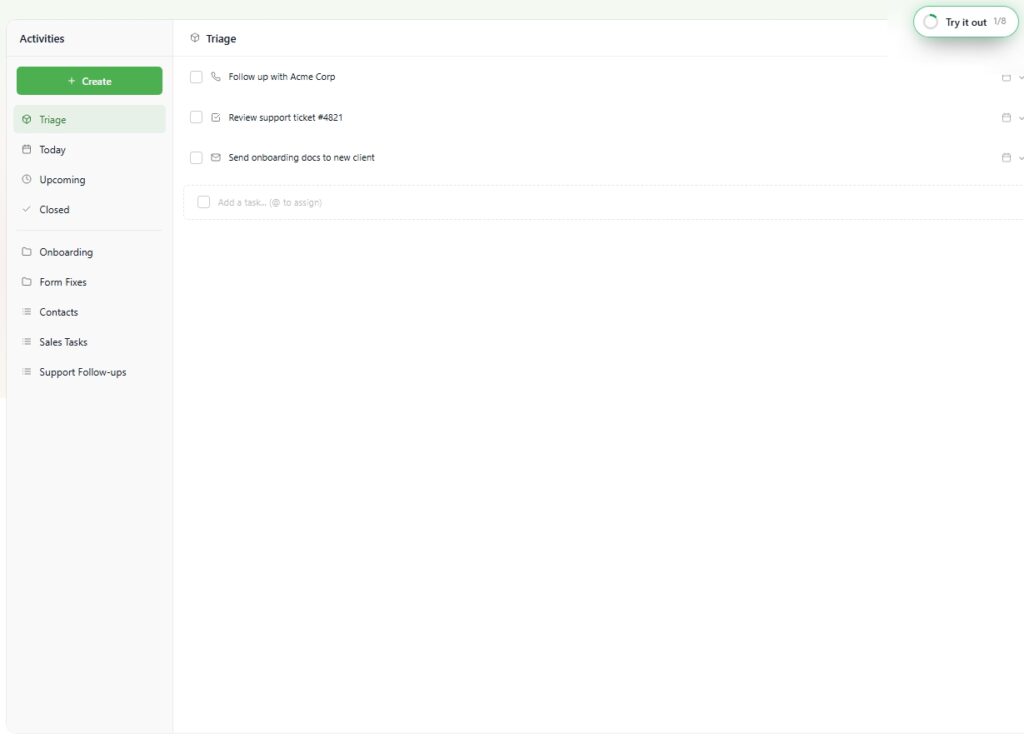Open the Today view in sidebar
Image resolution: width=1024 pixels, height=737 pixels.
tap(89, 149)
